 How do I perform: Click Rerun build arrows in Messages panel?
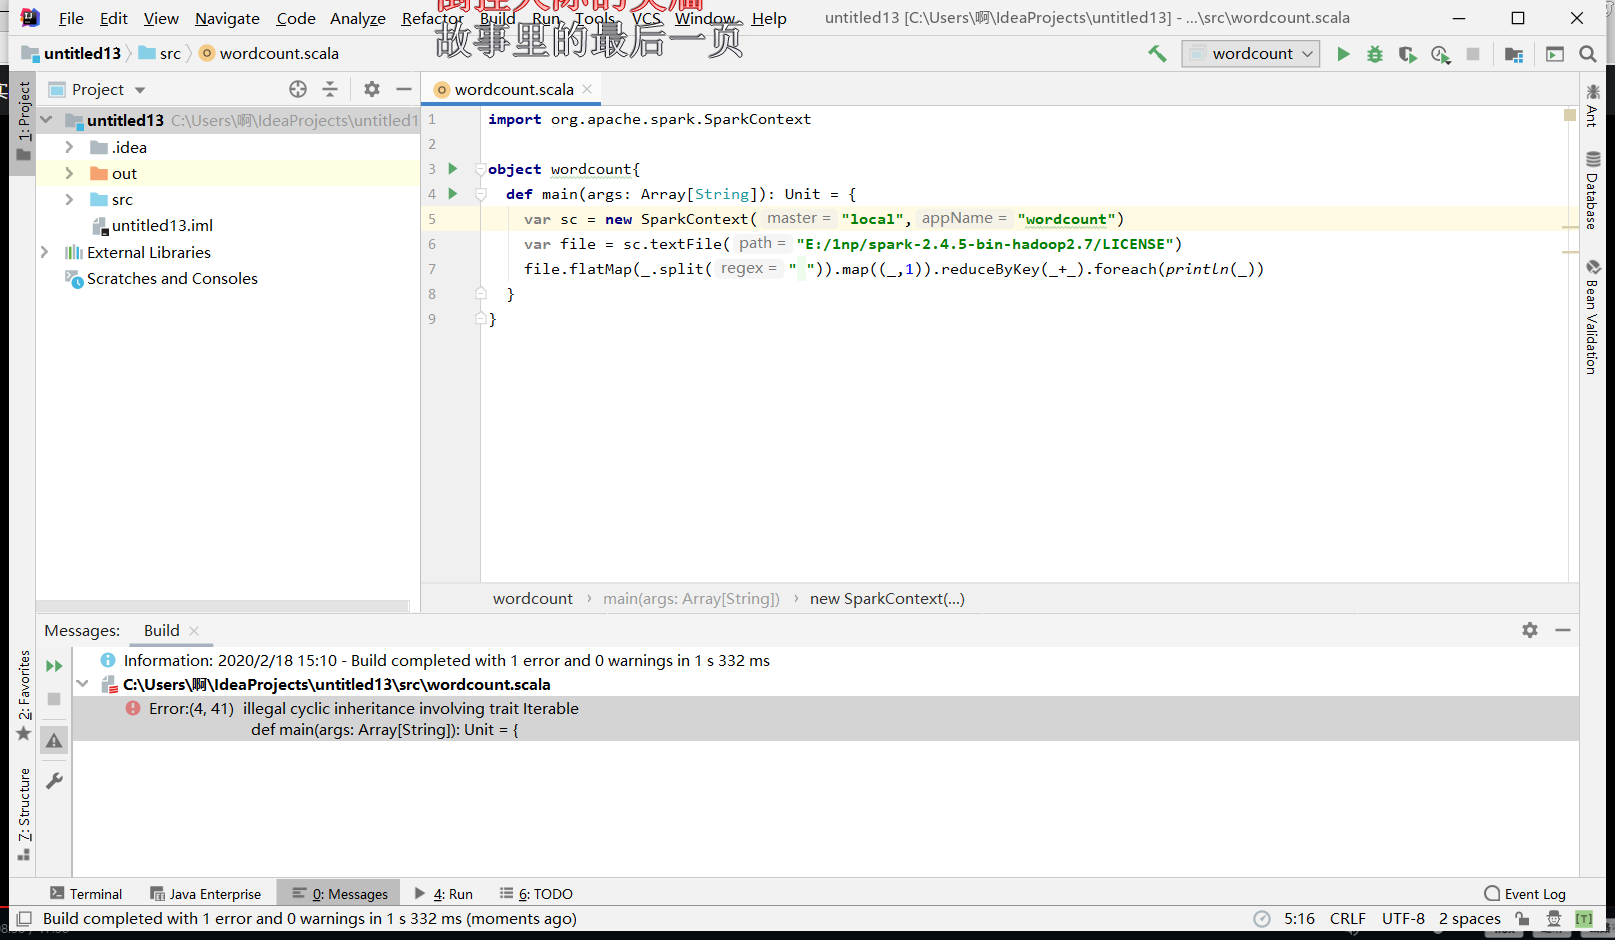click(54, 666)
